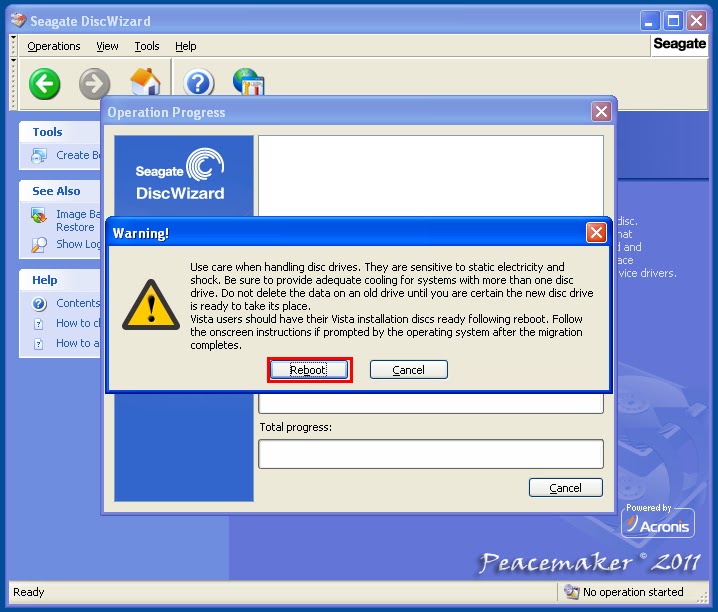Click the green Back arrow icon

tap(44, 84)
